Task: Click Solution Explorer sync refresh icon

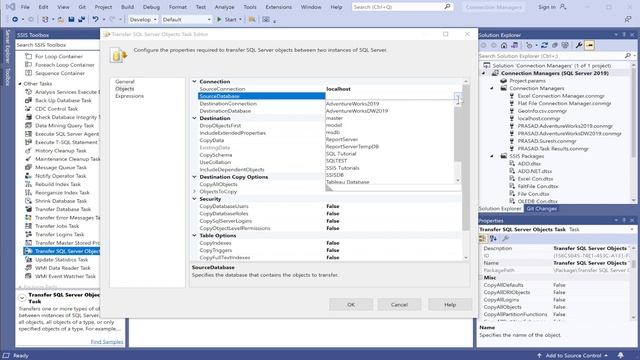Action: 544,45
